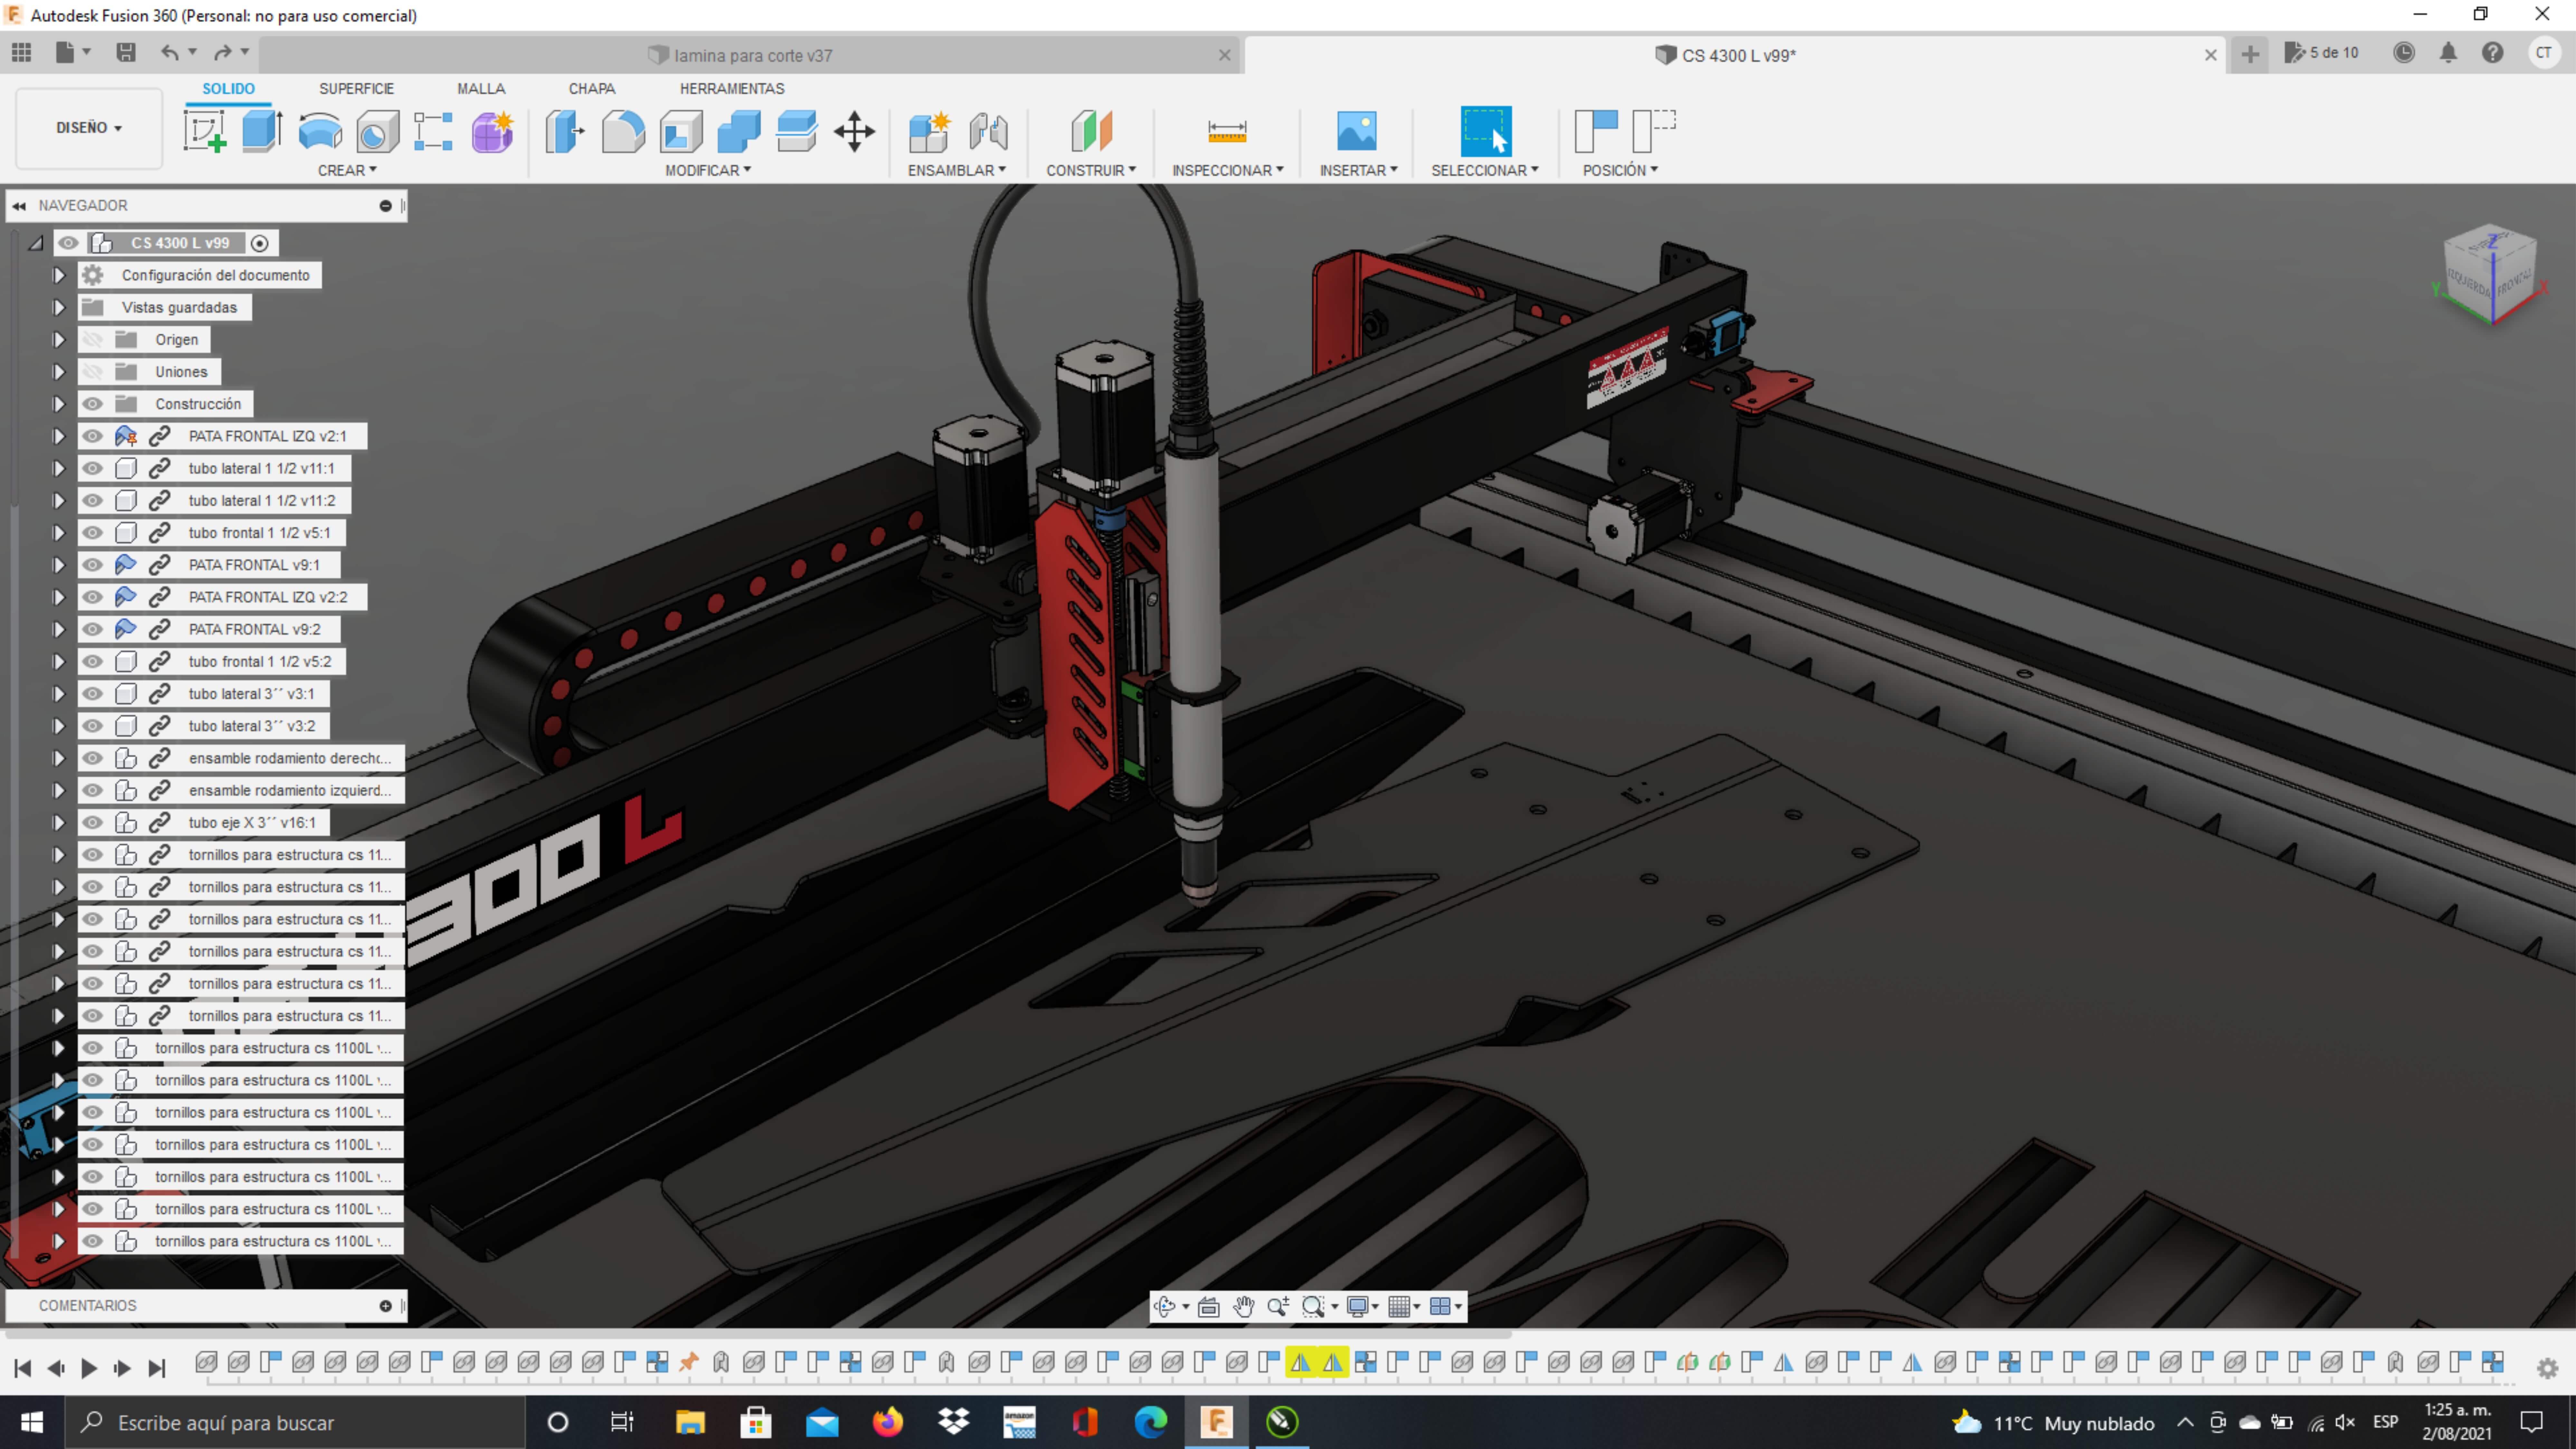Click the Insert image icon
The height and width of the screenshot is (1449, 2576).
(1357, 131)
